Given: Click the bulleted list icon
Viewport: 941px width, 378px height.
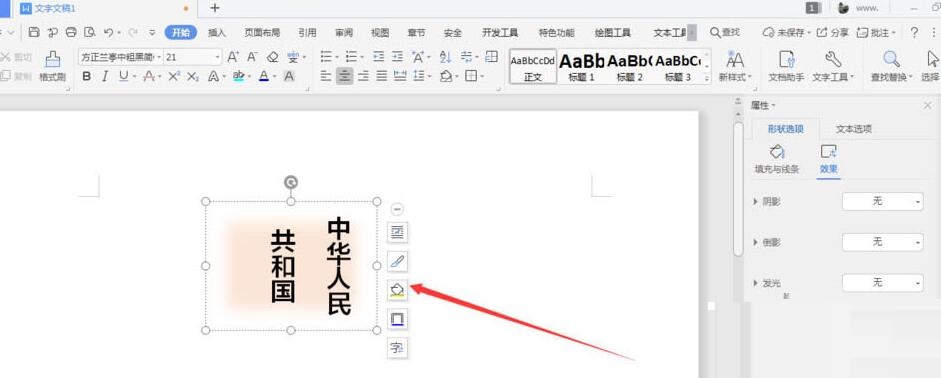Looking at the screenshot, I should (x=326, y=57).
